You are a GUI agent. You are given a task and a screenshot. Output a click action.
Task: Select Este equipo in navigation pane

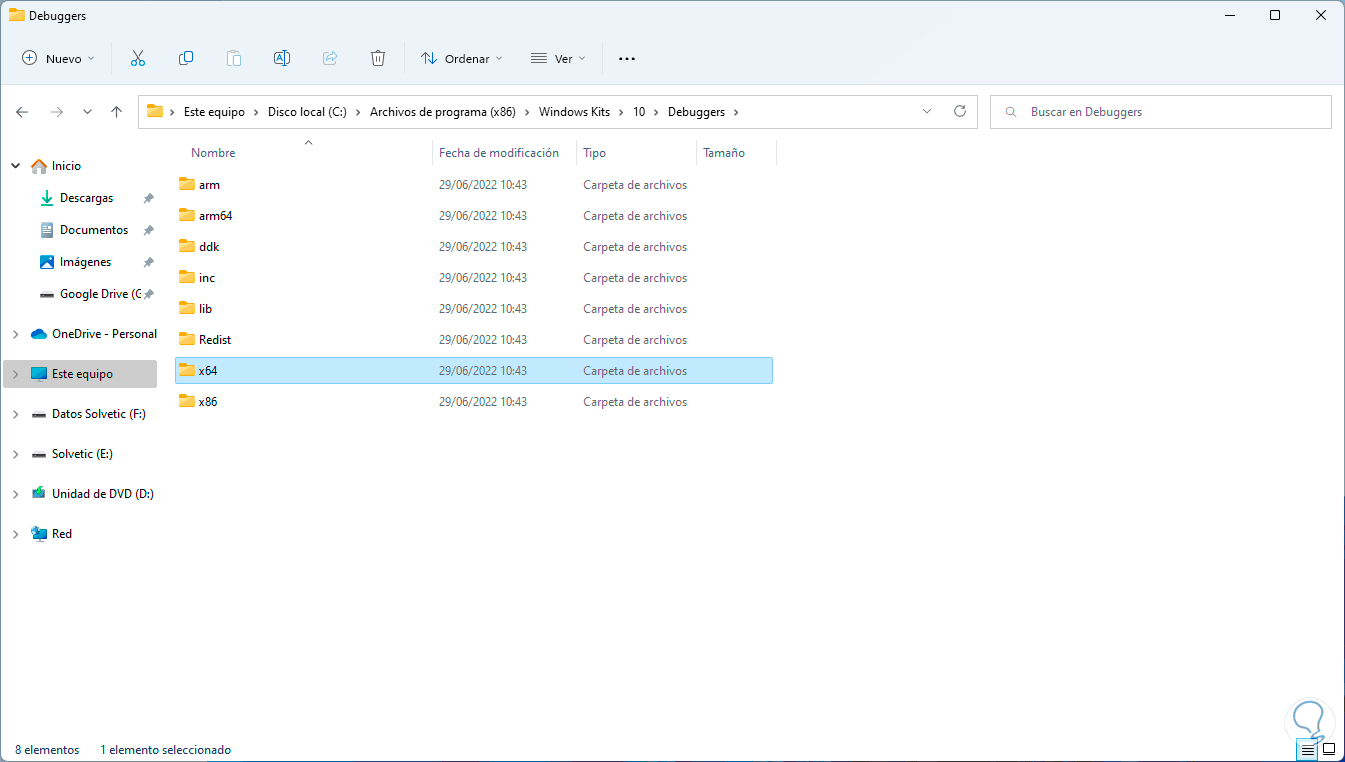click(82, 374)
